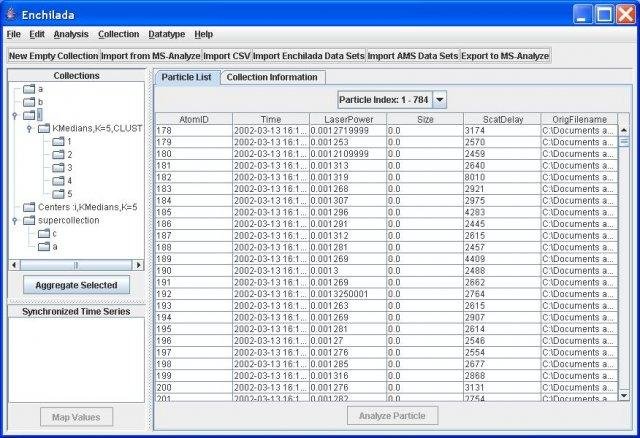Click ScatDelay value 8010
This screenshot has height=438, width=640.
[x=502, y=177]
